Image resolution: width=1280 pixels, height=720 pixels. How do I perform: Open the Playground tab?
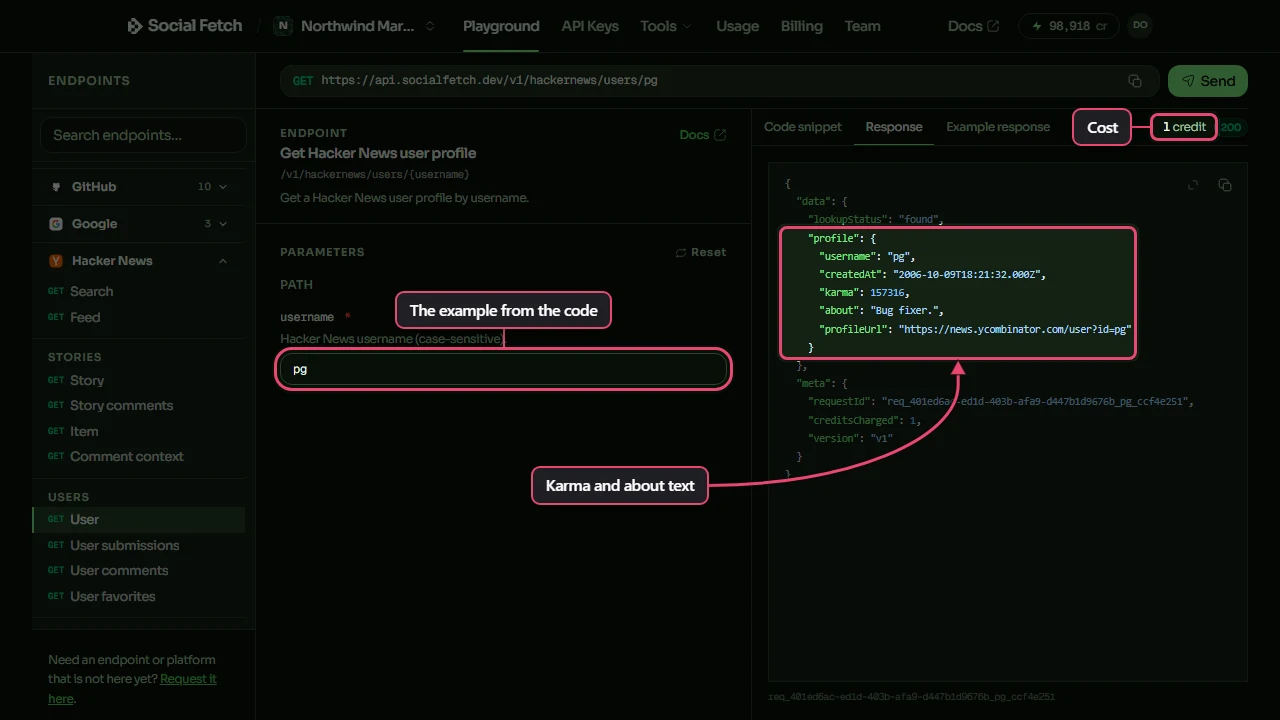501,26
